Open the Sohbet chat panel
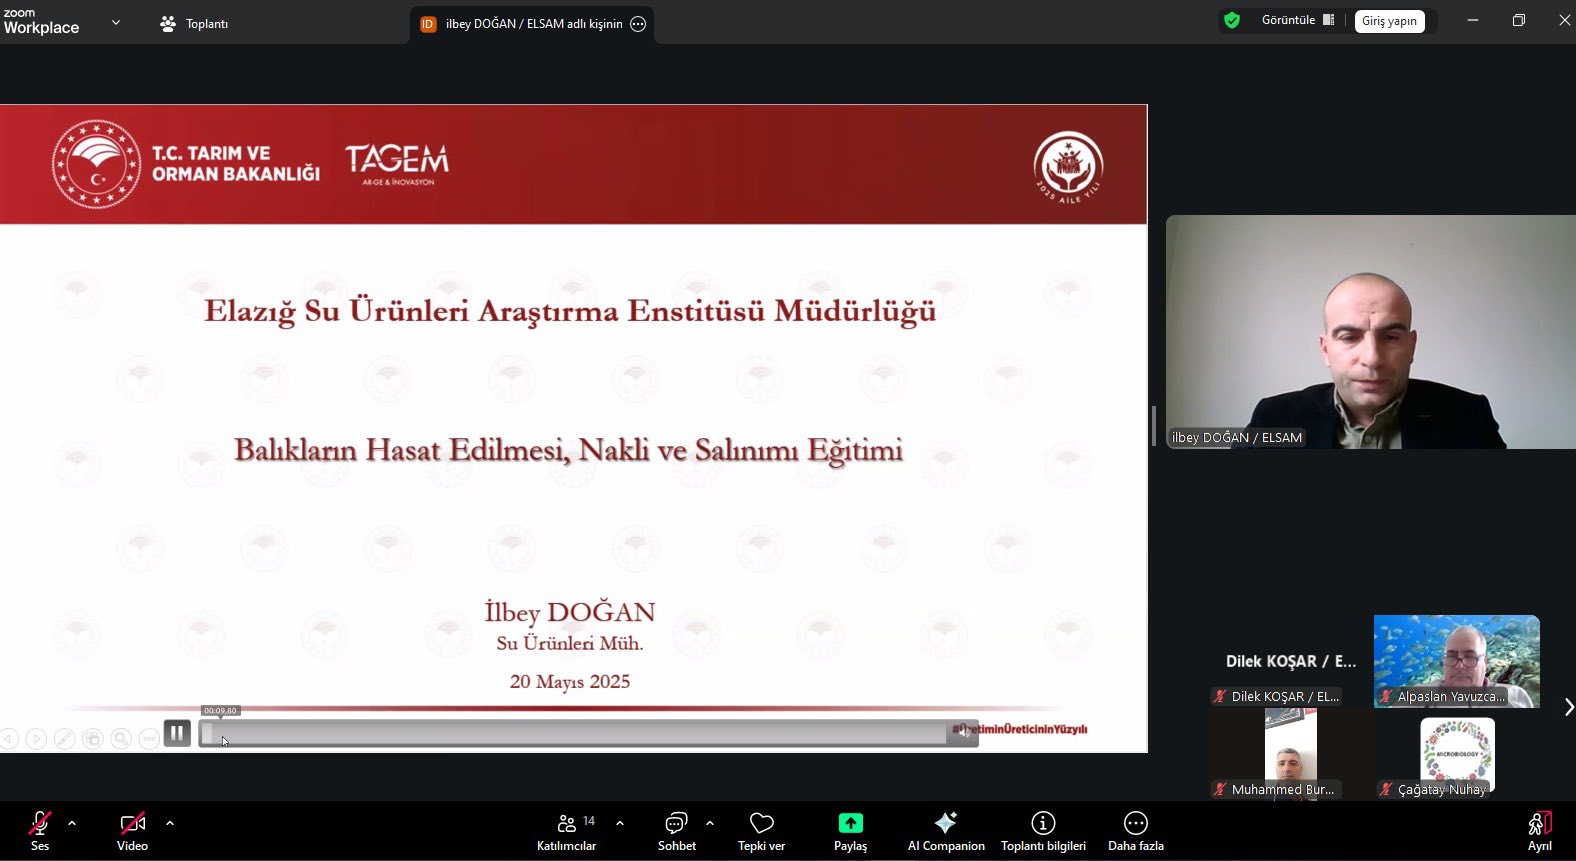Screen dimensions: 1576x861 [676, 831]
